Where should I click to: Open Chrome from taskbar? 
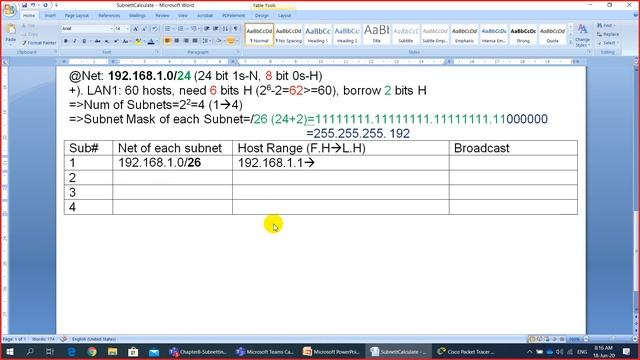click(92, 351)
